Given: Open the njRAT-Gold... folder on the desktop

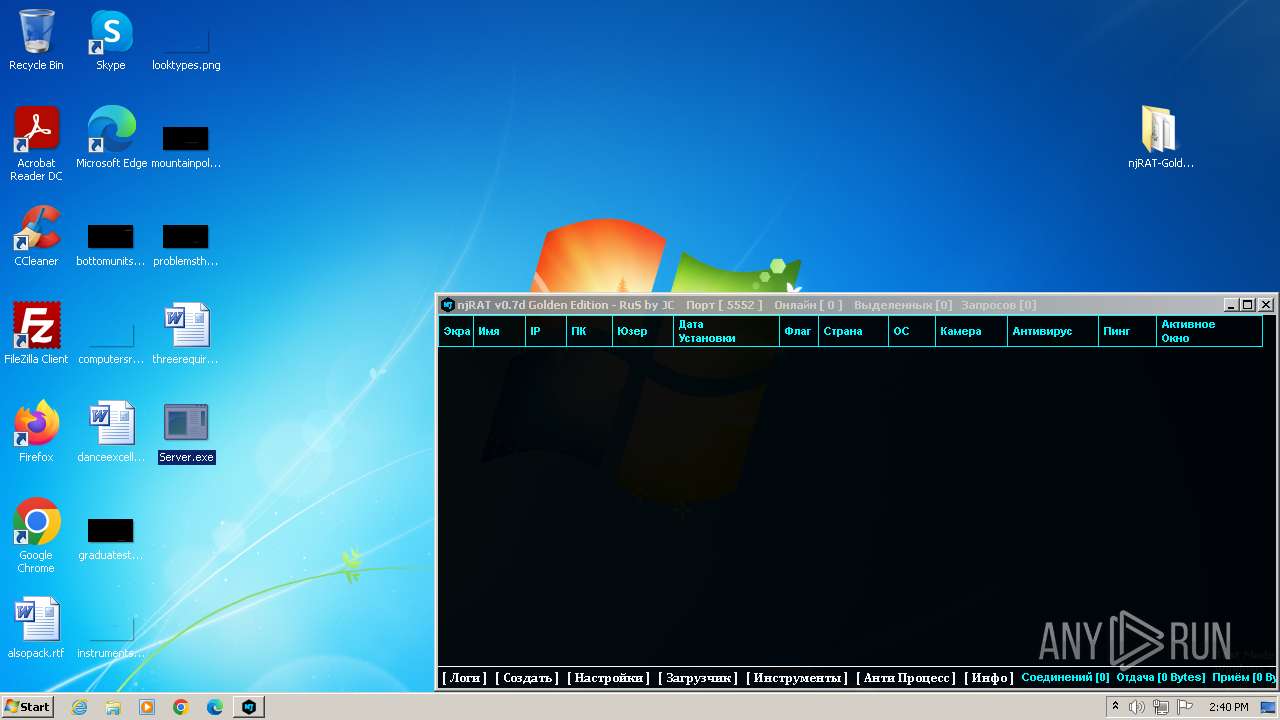Looking at the screenshot, I should point(1161,138).
